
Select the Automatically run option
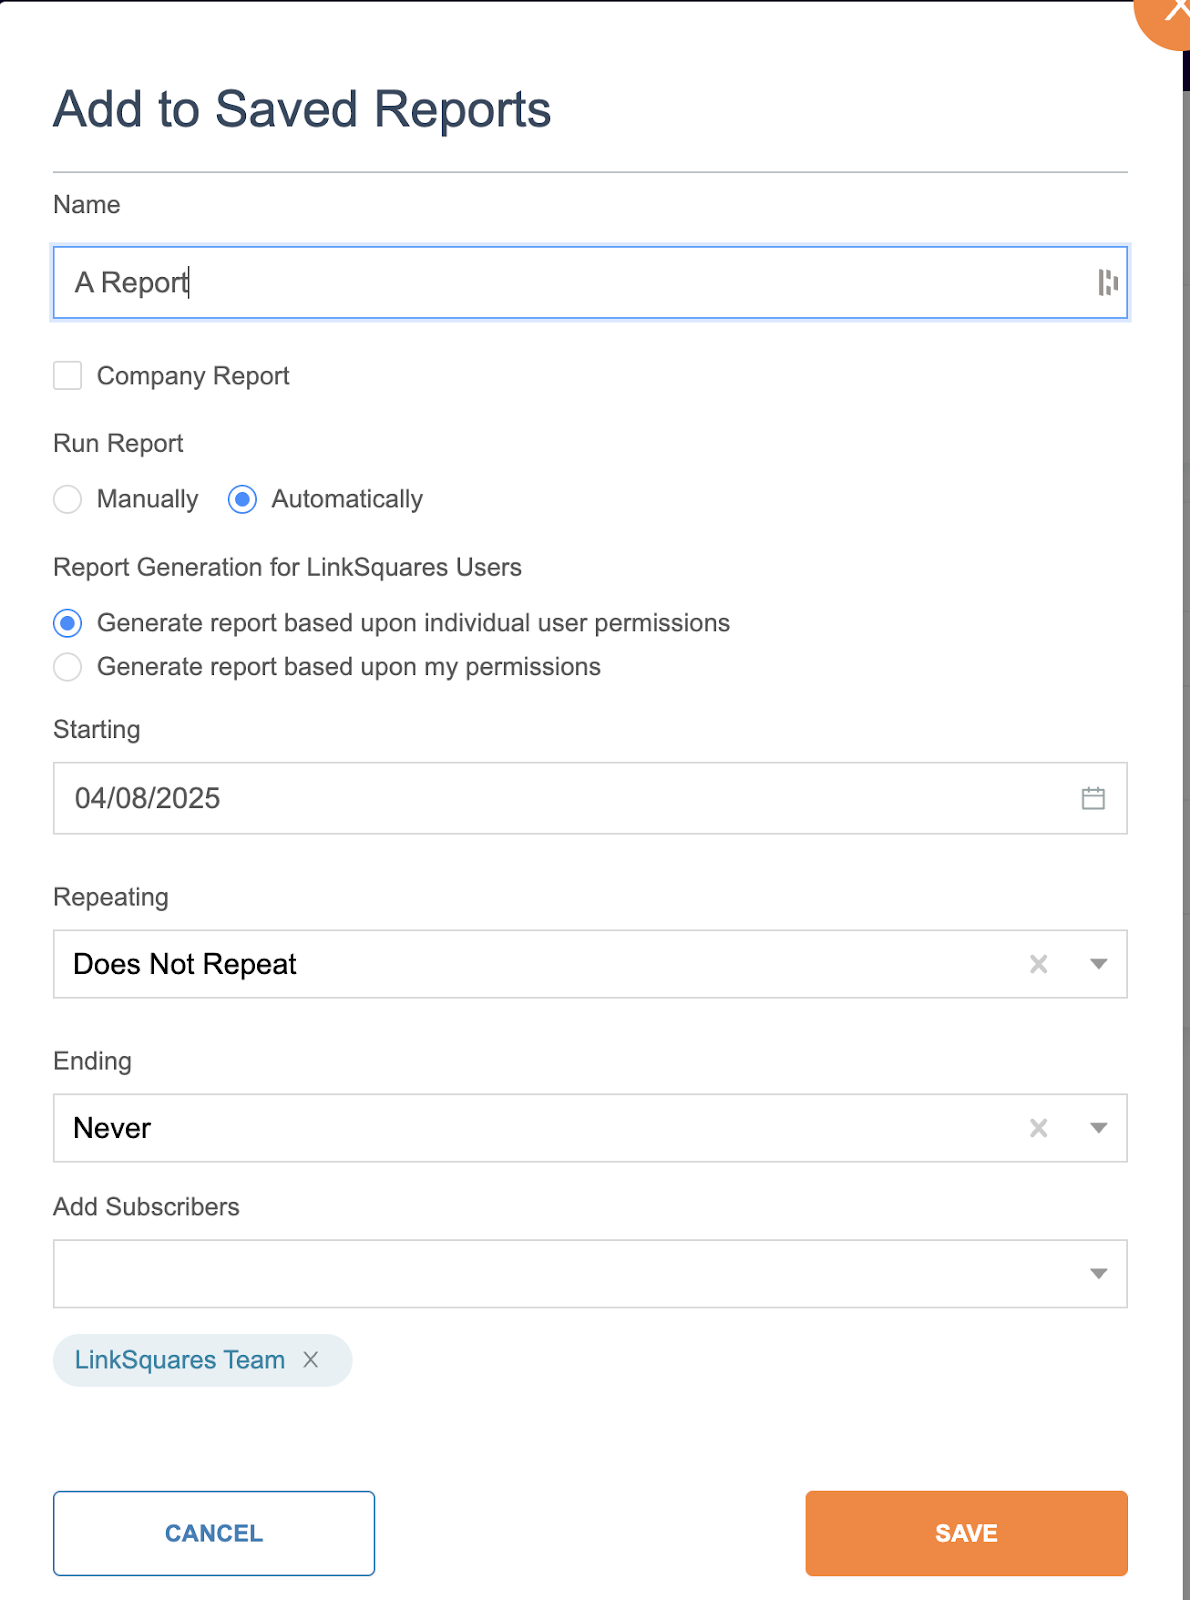(x=242, y=499)
